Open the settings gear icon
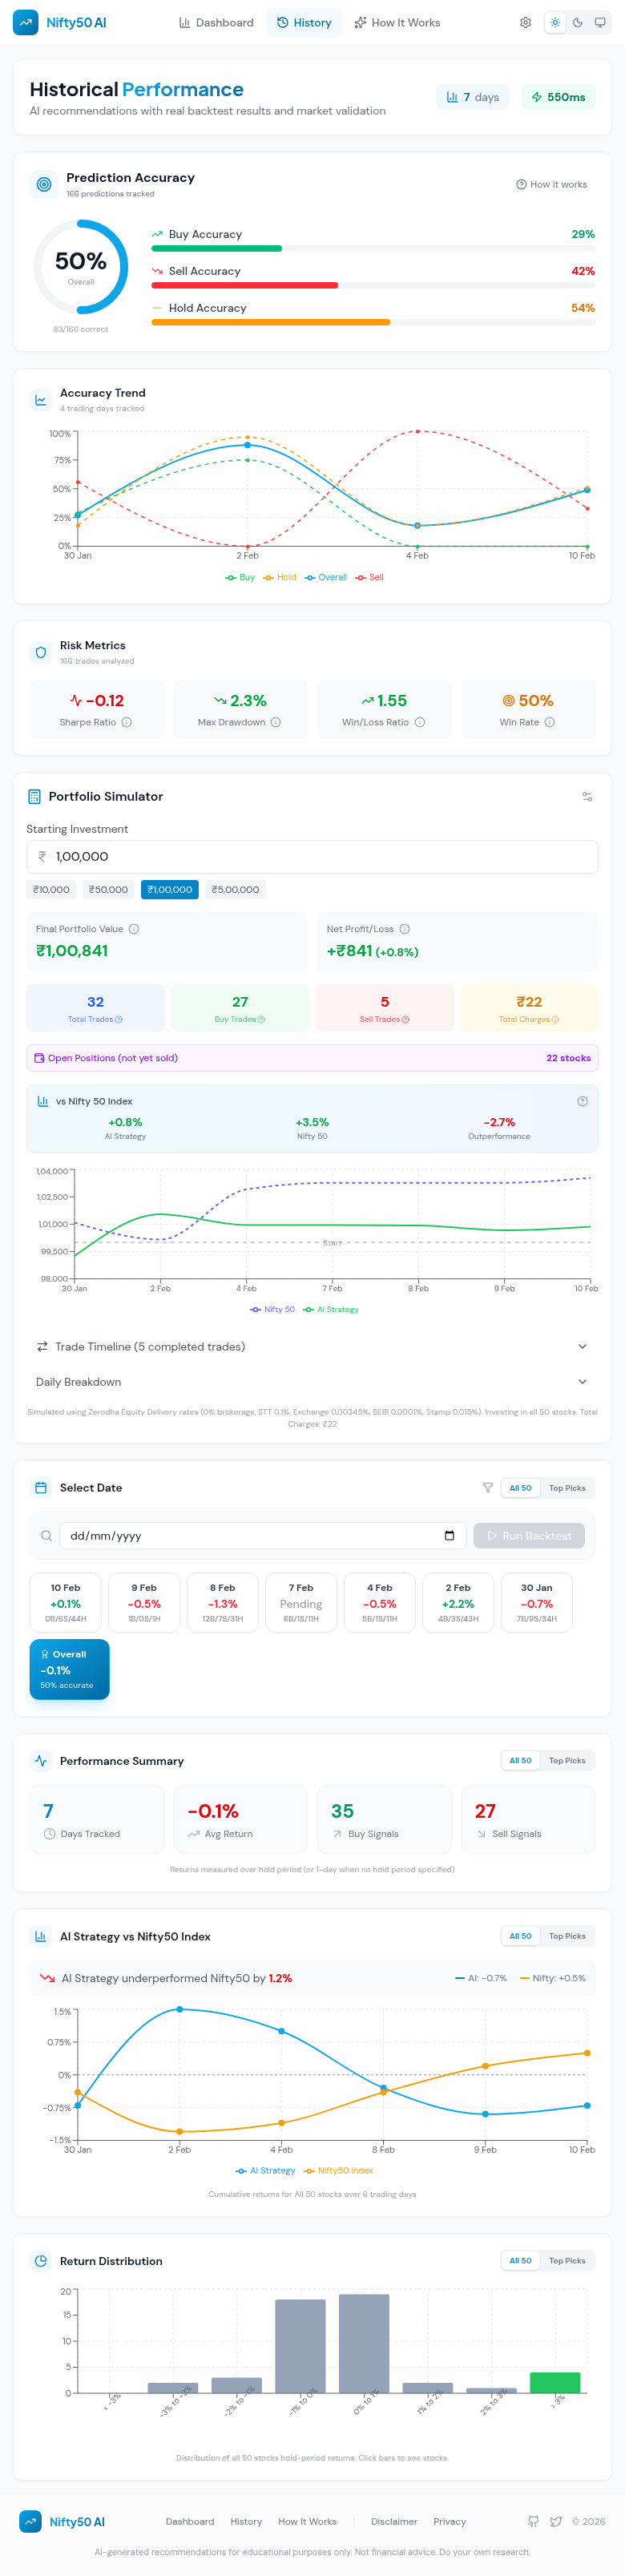 coord(525,22)
